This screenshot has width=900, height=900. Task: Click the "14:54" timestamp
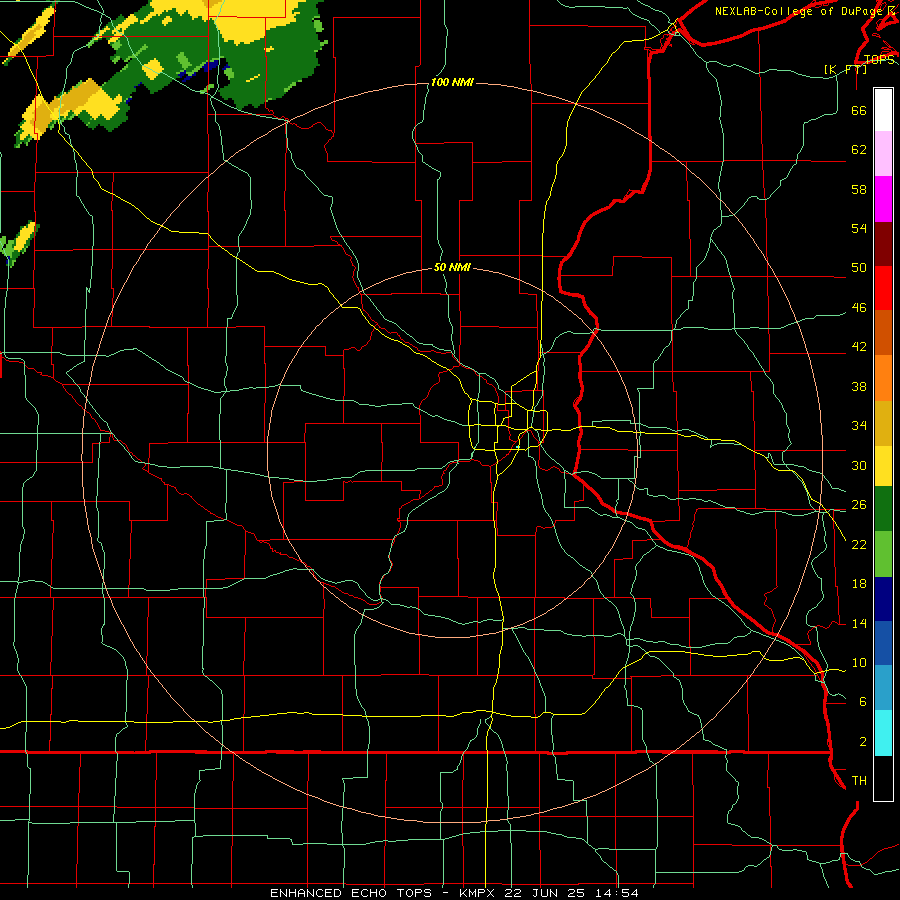(616, 893)
